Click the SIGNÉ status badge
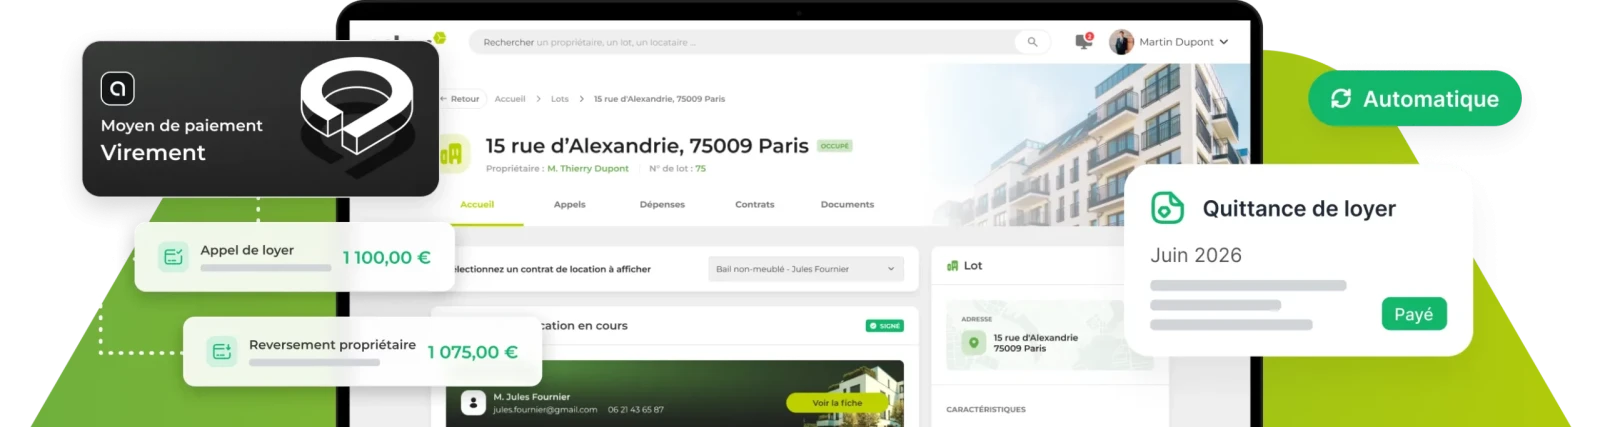Image resolution: width=1600 pixels, height=427 pixels. 885,326
